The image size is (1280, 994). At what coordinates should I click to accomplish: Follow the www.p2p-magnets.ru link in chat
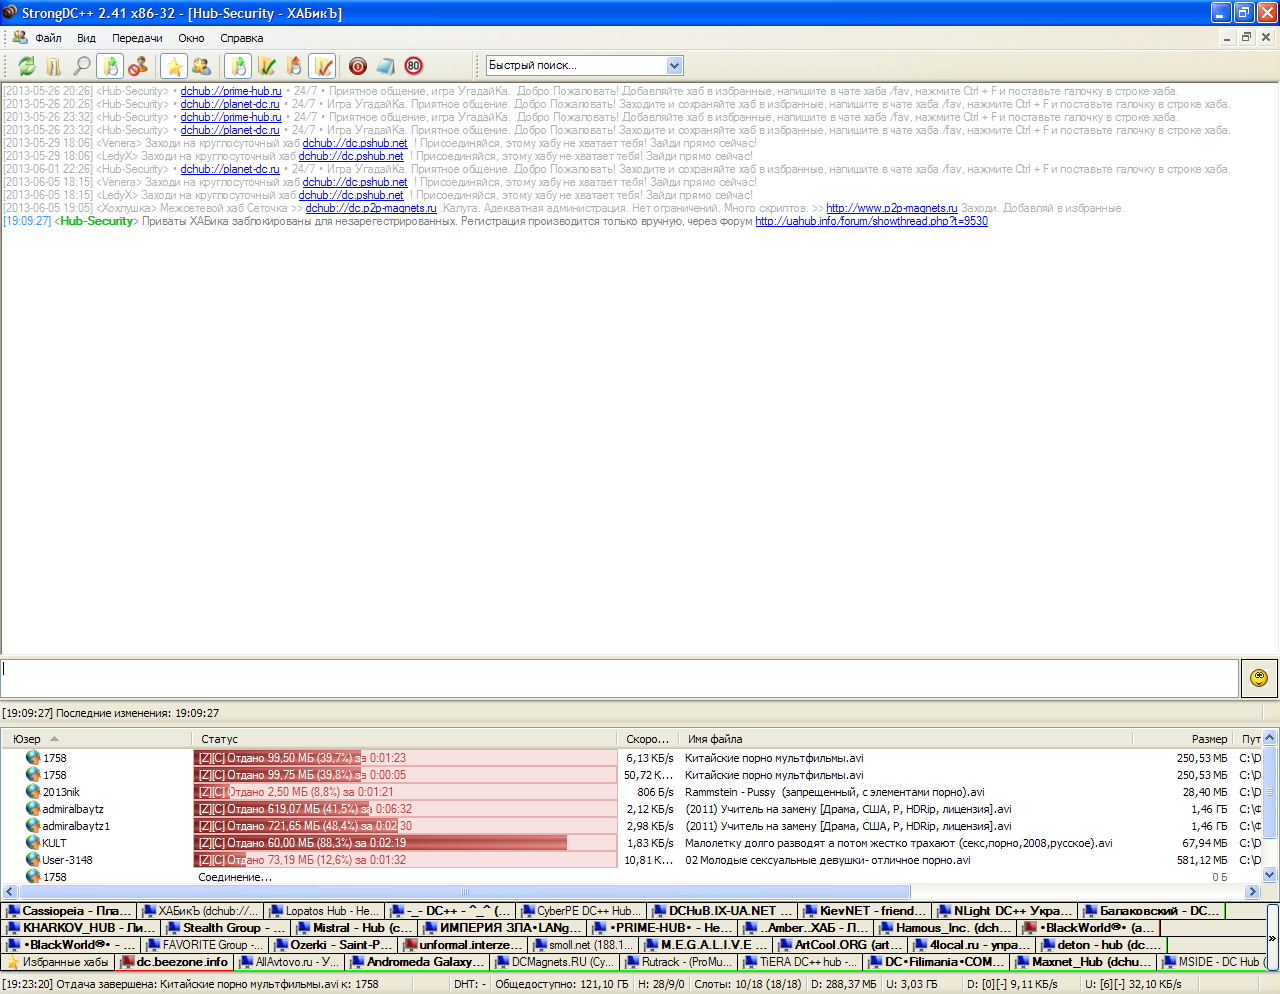click(x=892, y=208)
